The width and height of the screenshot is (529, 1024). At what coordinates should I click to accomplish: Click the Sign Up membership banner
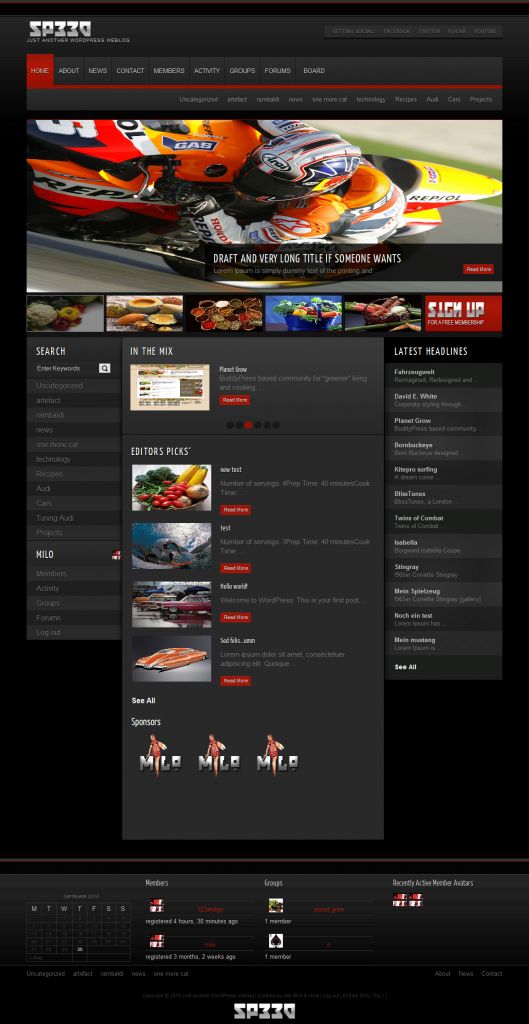[464, 313]
